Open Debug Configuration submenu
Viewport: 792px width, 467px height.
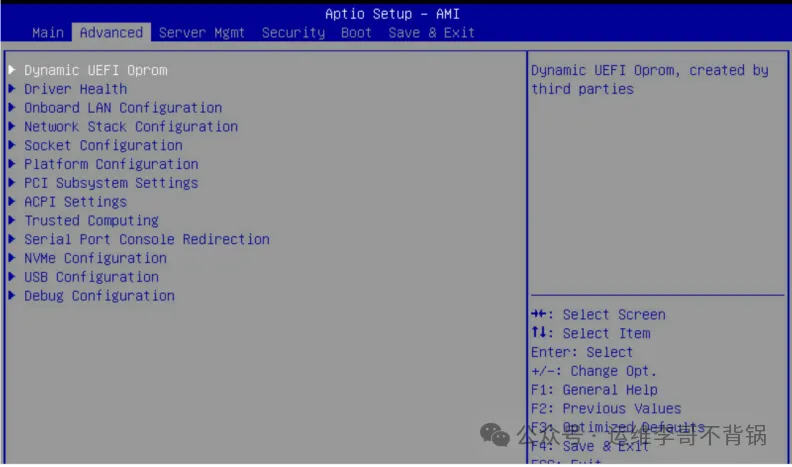click(x=100, y=295)
